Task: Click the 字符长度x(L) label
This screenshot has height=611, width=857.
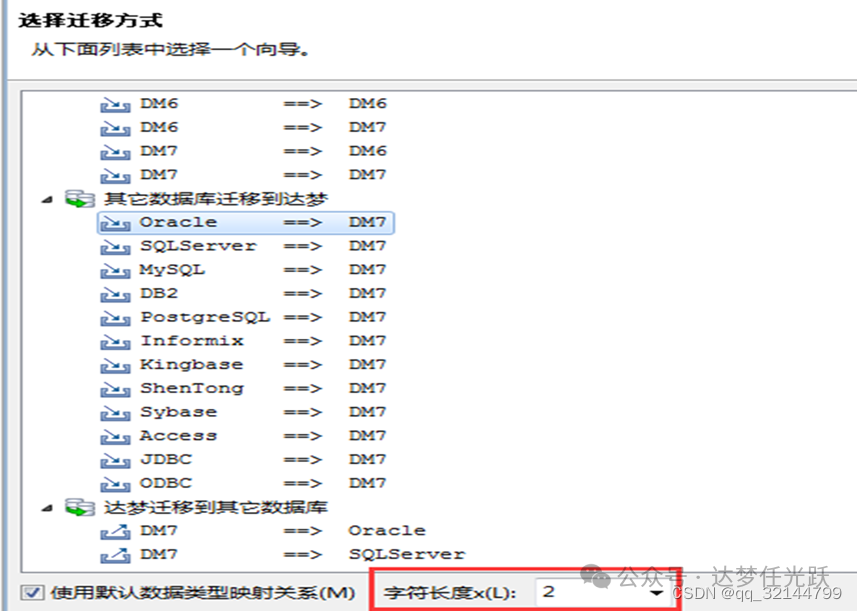Action: [449, 593]
